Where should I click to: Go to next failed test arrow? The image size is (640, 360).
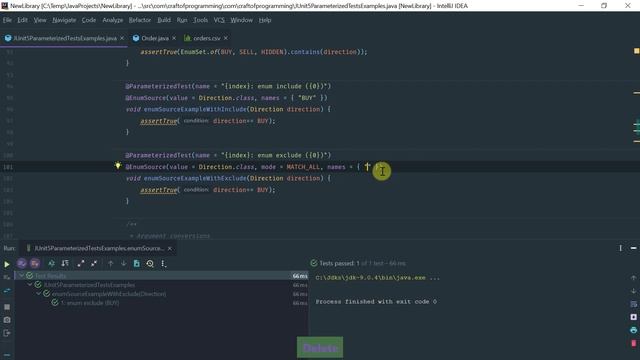(123, 264)
